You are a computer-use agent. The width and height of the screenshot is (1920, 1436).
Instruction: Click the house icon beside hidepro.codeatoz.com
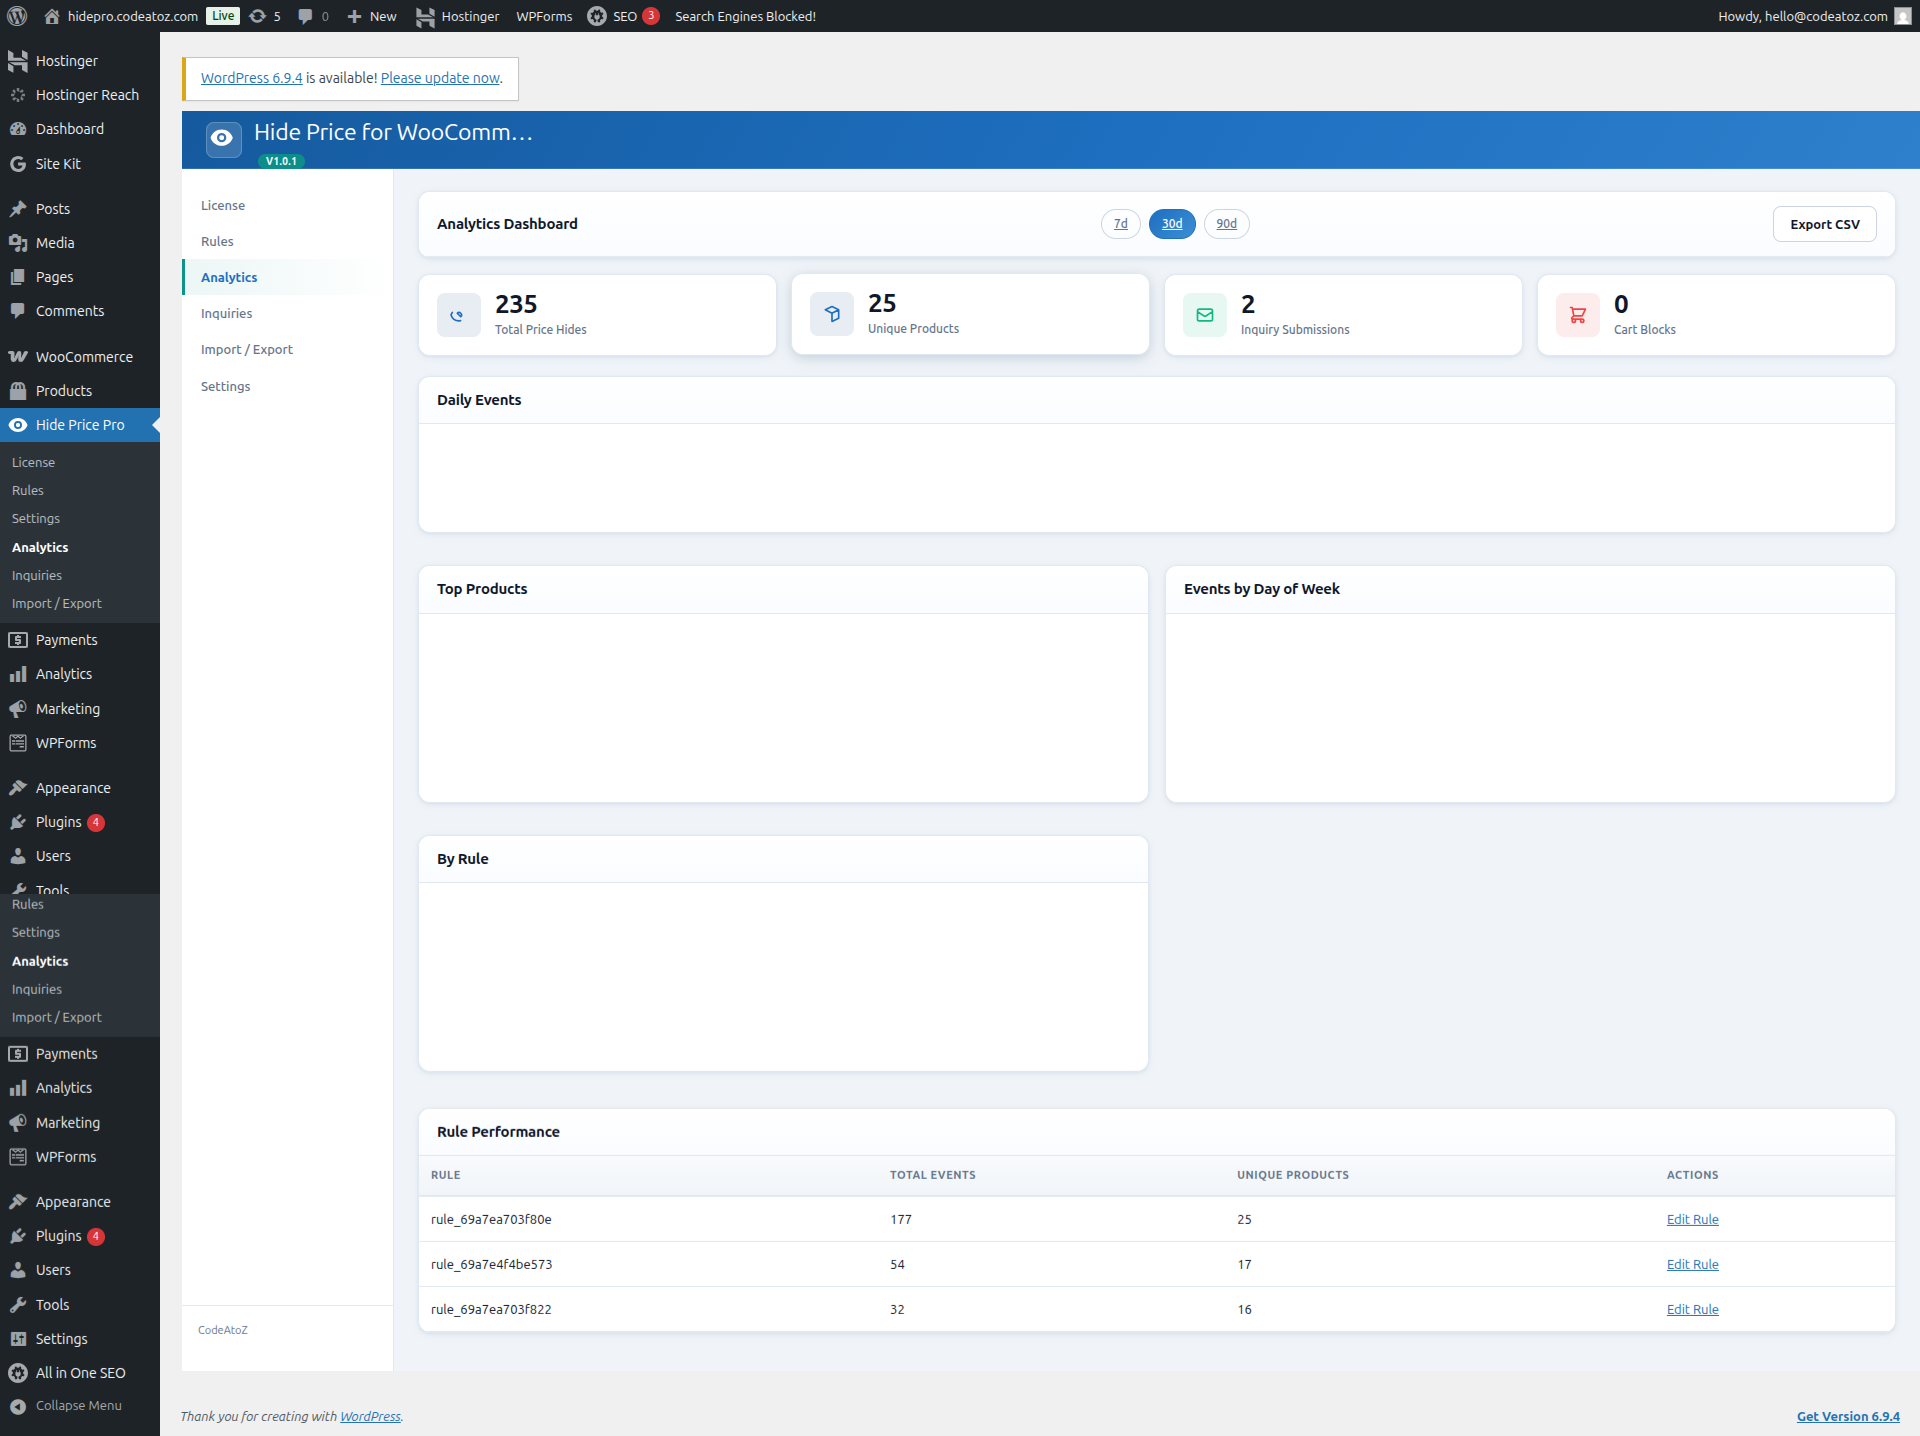52,16
